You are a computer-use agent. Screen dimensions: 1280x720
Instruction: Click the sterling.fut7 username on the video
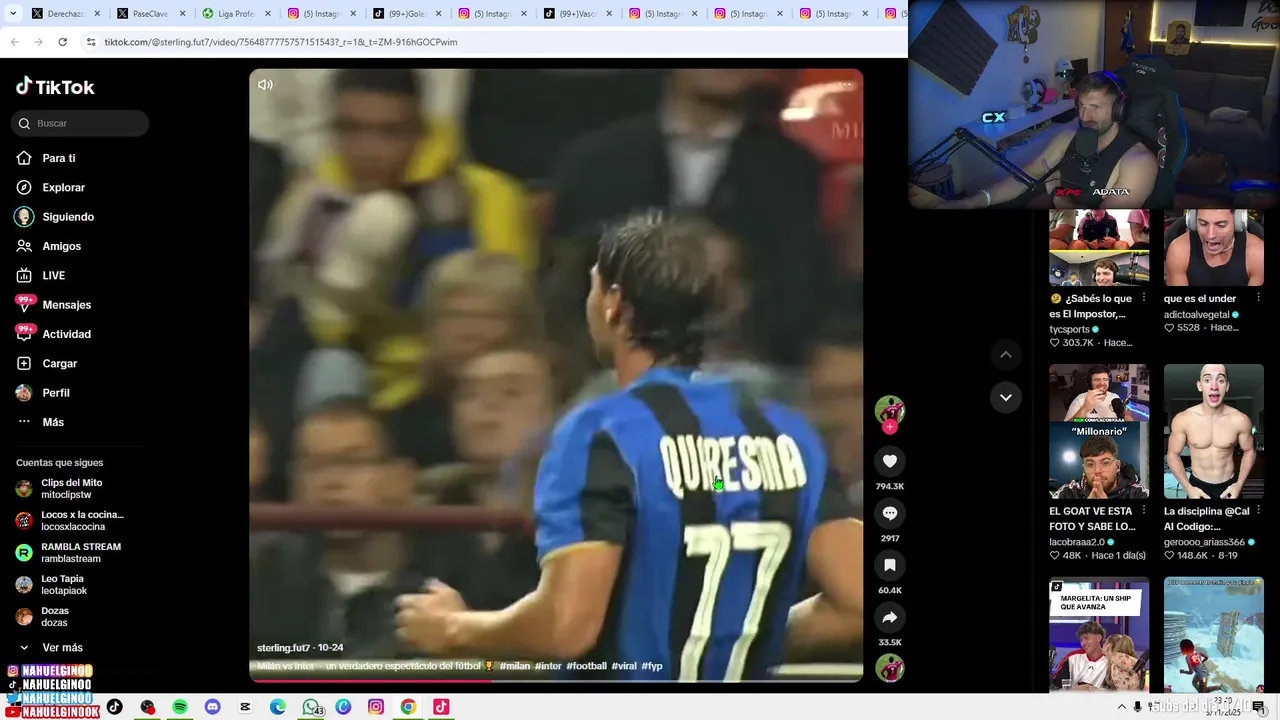285,648
